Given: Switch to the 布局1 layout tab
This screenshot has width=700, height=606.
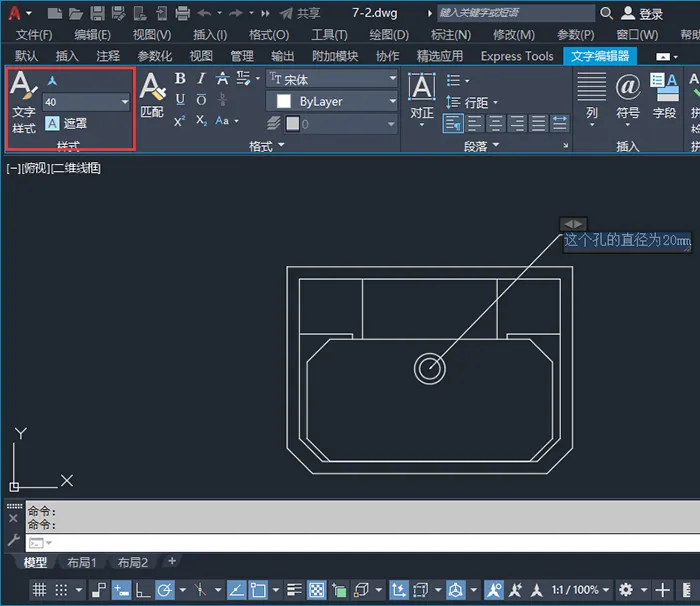Looking at the screenshot, I should [x=81, y=562].
